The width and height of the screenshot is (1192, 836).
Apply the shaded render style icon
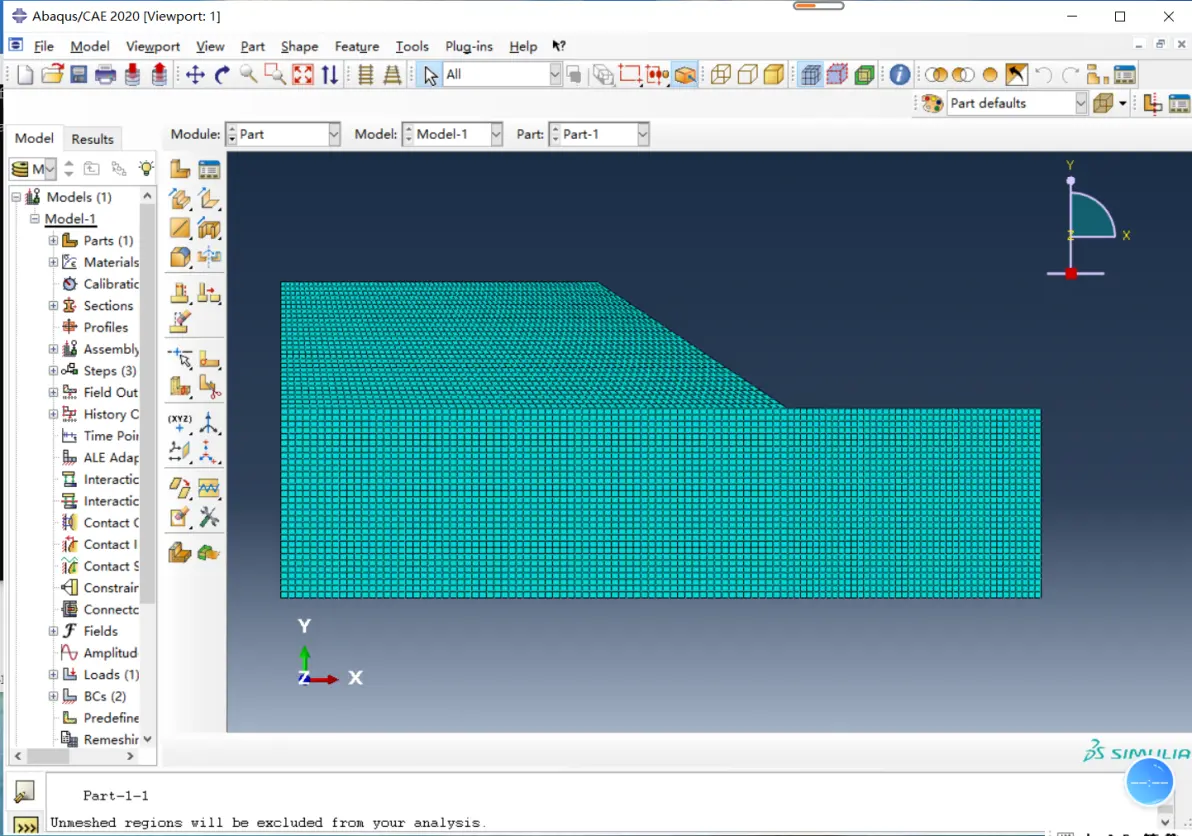[774, 74]
